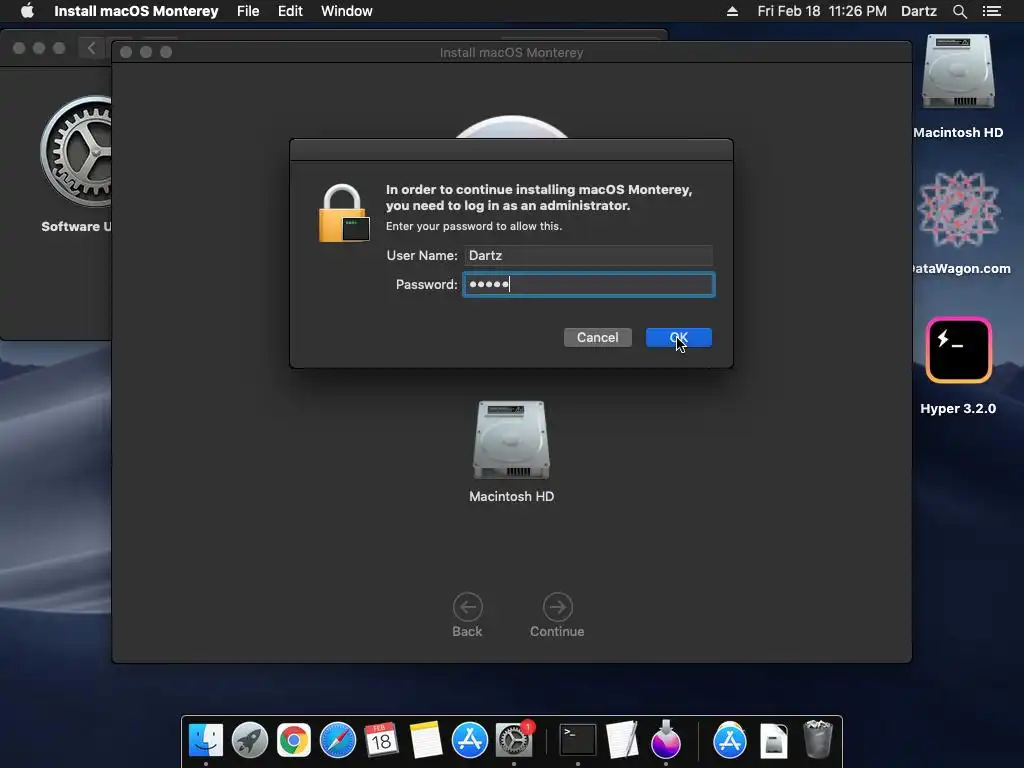Open TextEdit from the Dock
The width and height of the screenshot is (1024, 768).
[x=622, y=741]
